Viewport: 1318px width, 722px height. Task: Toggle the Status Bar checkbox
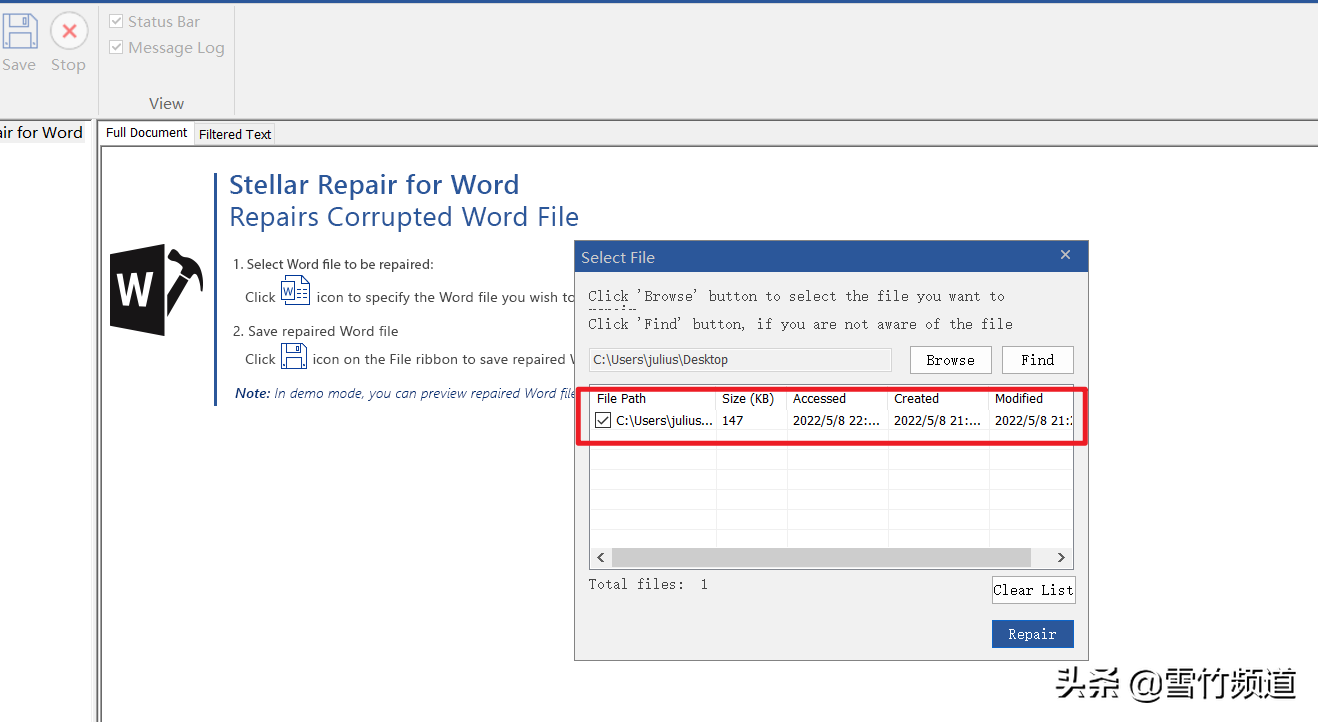[x=117, y=21]
